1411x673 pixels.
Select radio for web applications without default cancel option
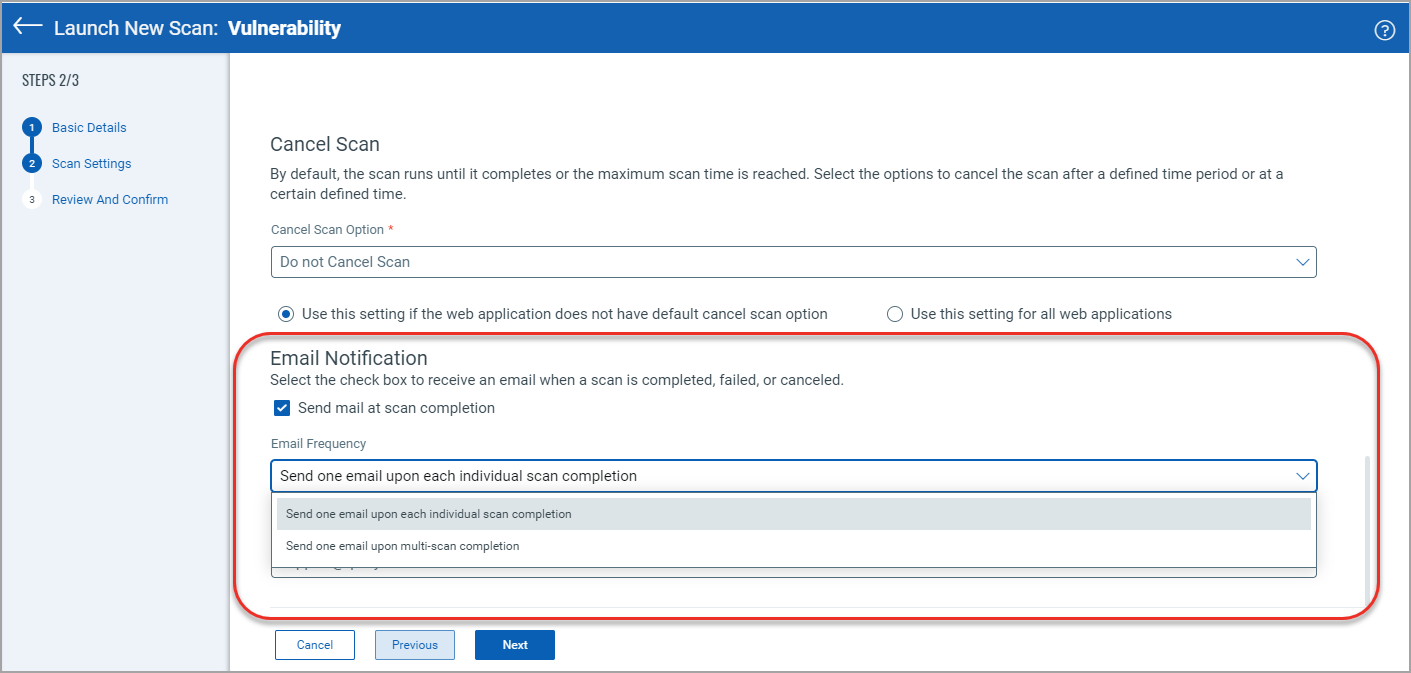click(x=286, y=314)
